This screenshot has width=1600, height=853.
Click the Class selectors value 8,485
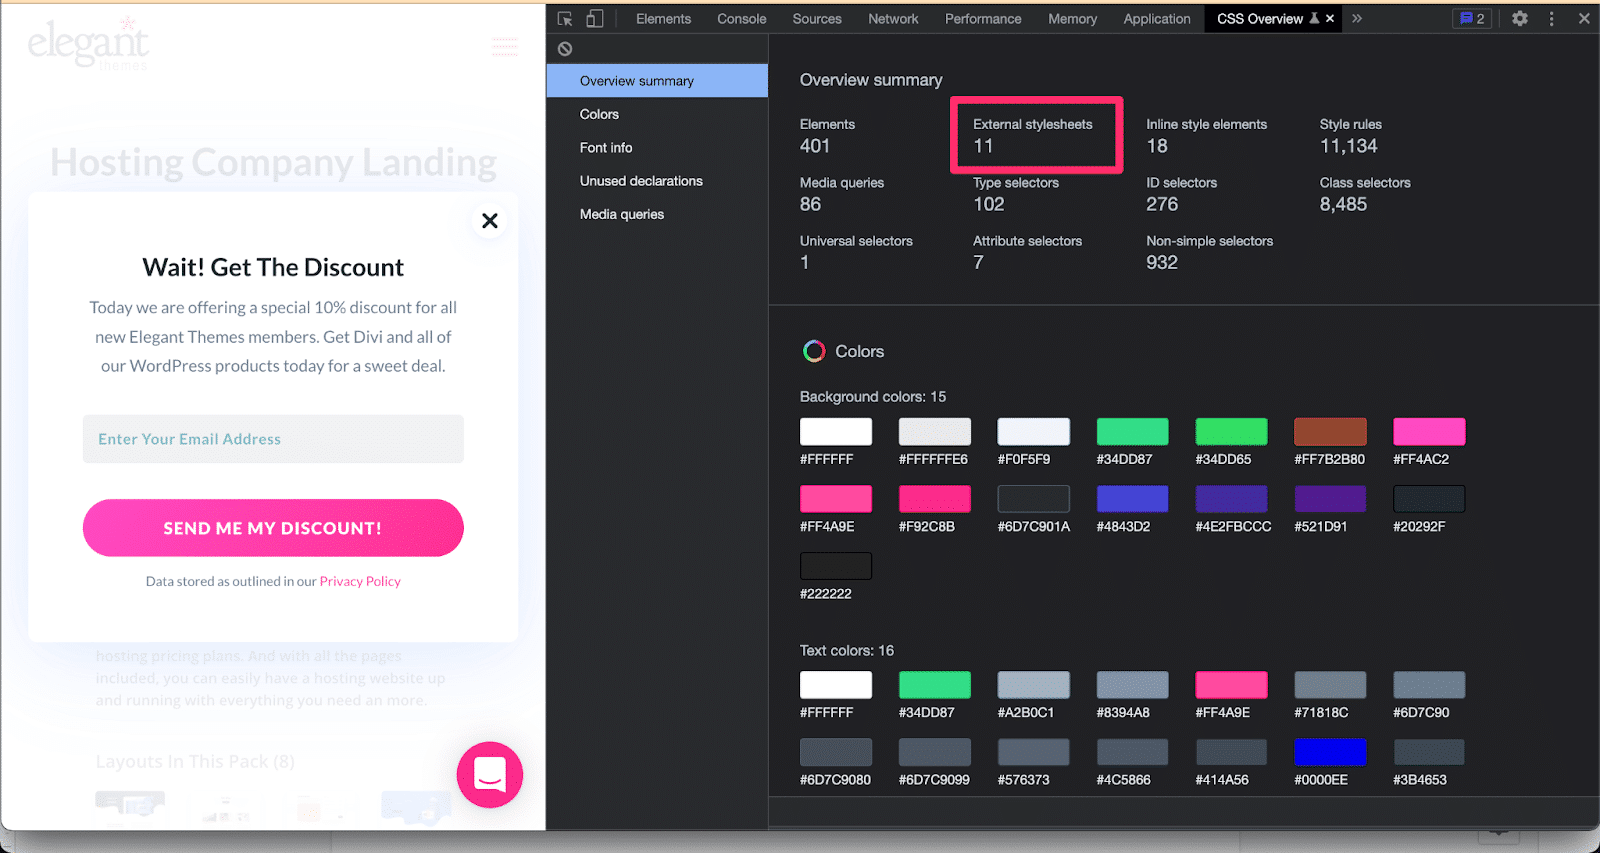(1343, 204)
